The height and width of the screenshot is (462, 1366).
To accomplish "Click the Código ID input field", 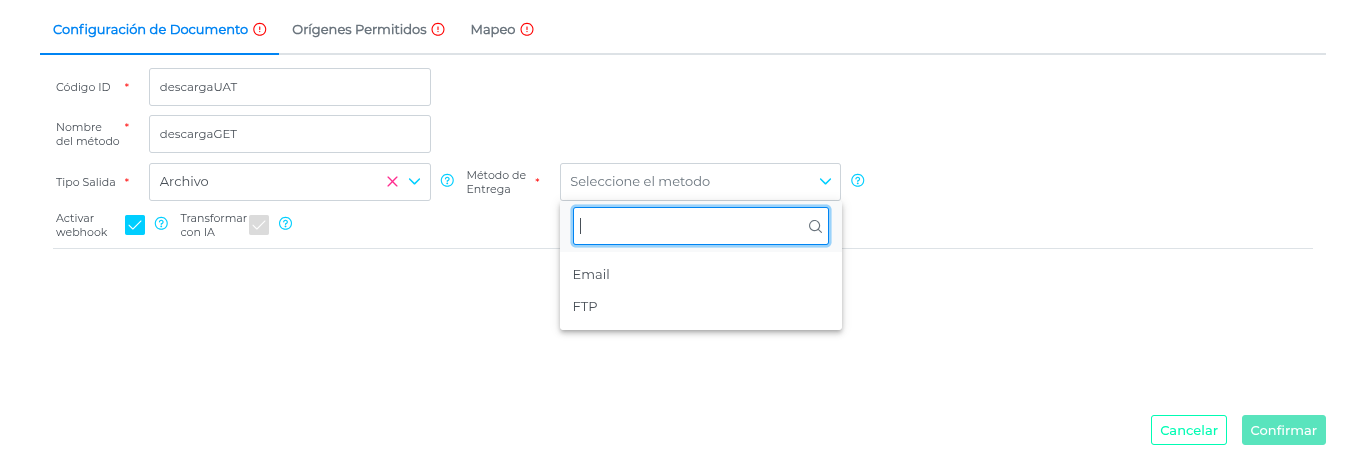I will point(289,87).
